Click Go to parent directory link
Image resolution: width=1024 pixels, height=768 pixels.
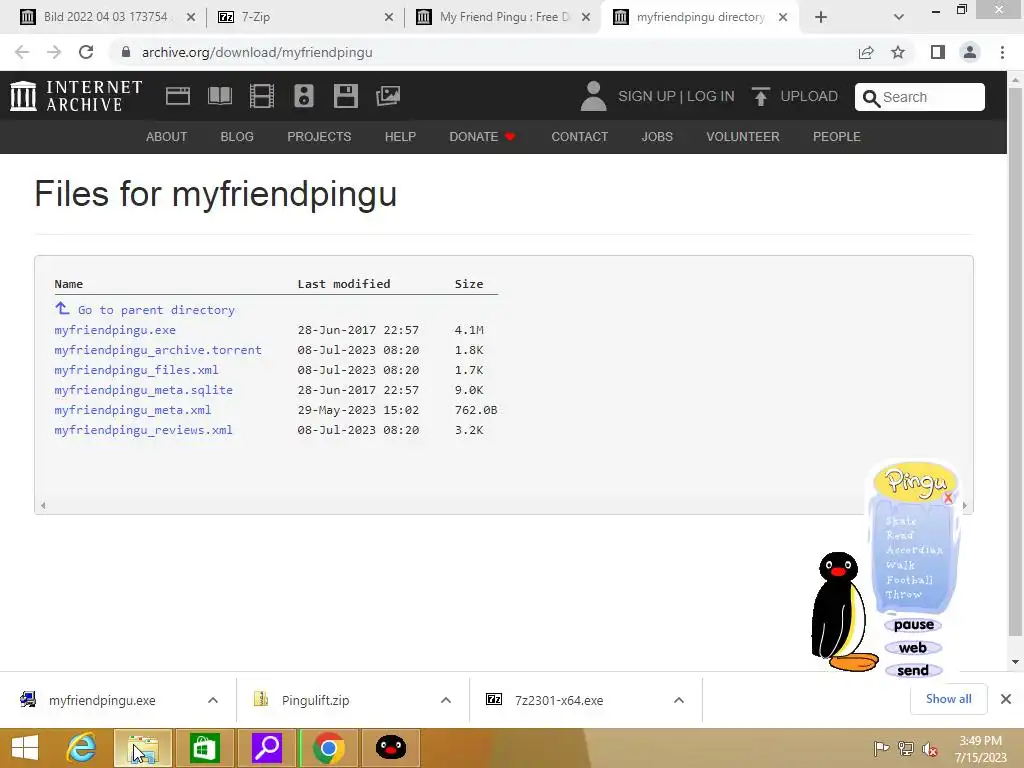point(156,310)
